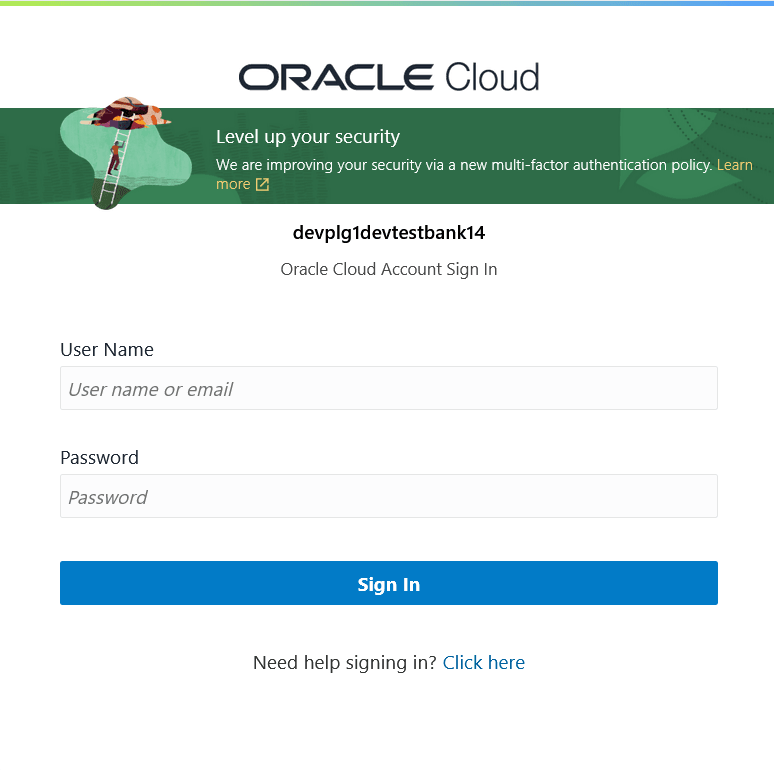This screenshot has width=774, height=770.
Task: Click the external link icon beside "more"
Action: 262,185
